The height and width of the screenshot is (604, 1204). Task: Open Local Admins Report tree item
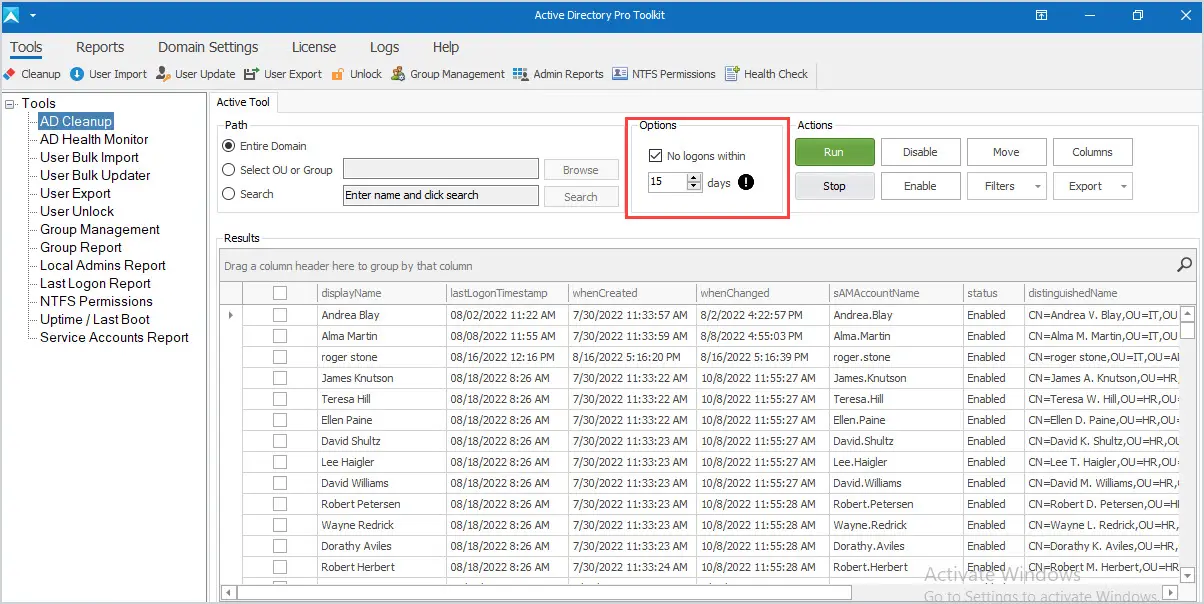[103, 266]
